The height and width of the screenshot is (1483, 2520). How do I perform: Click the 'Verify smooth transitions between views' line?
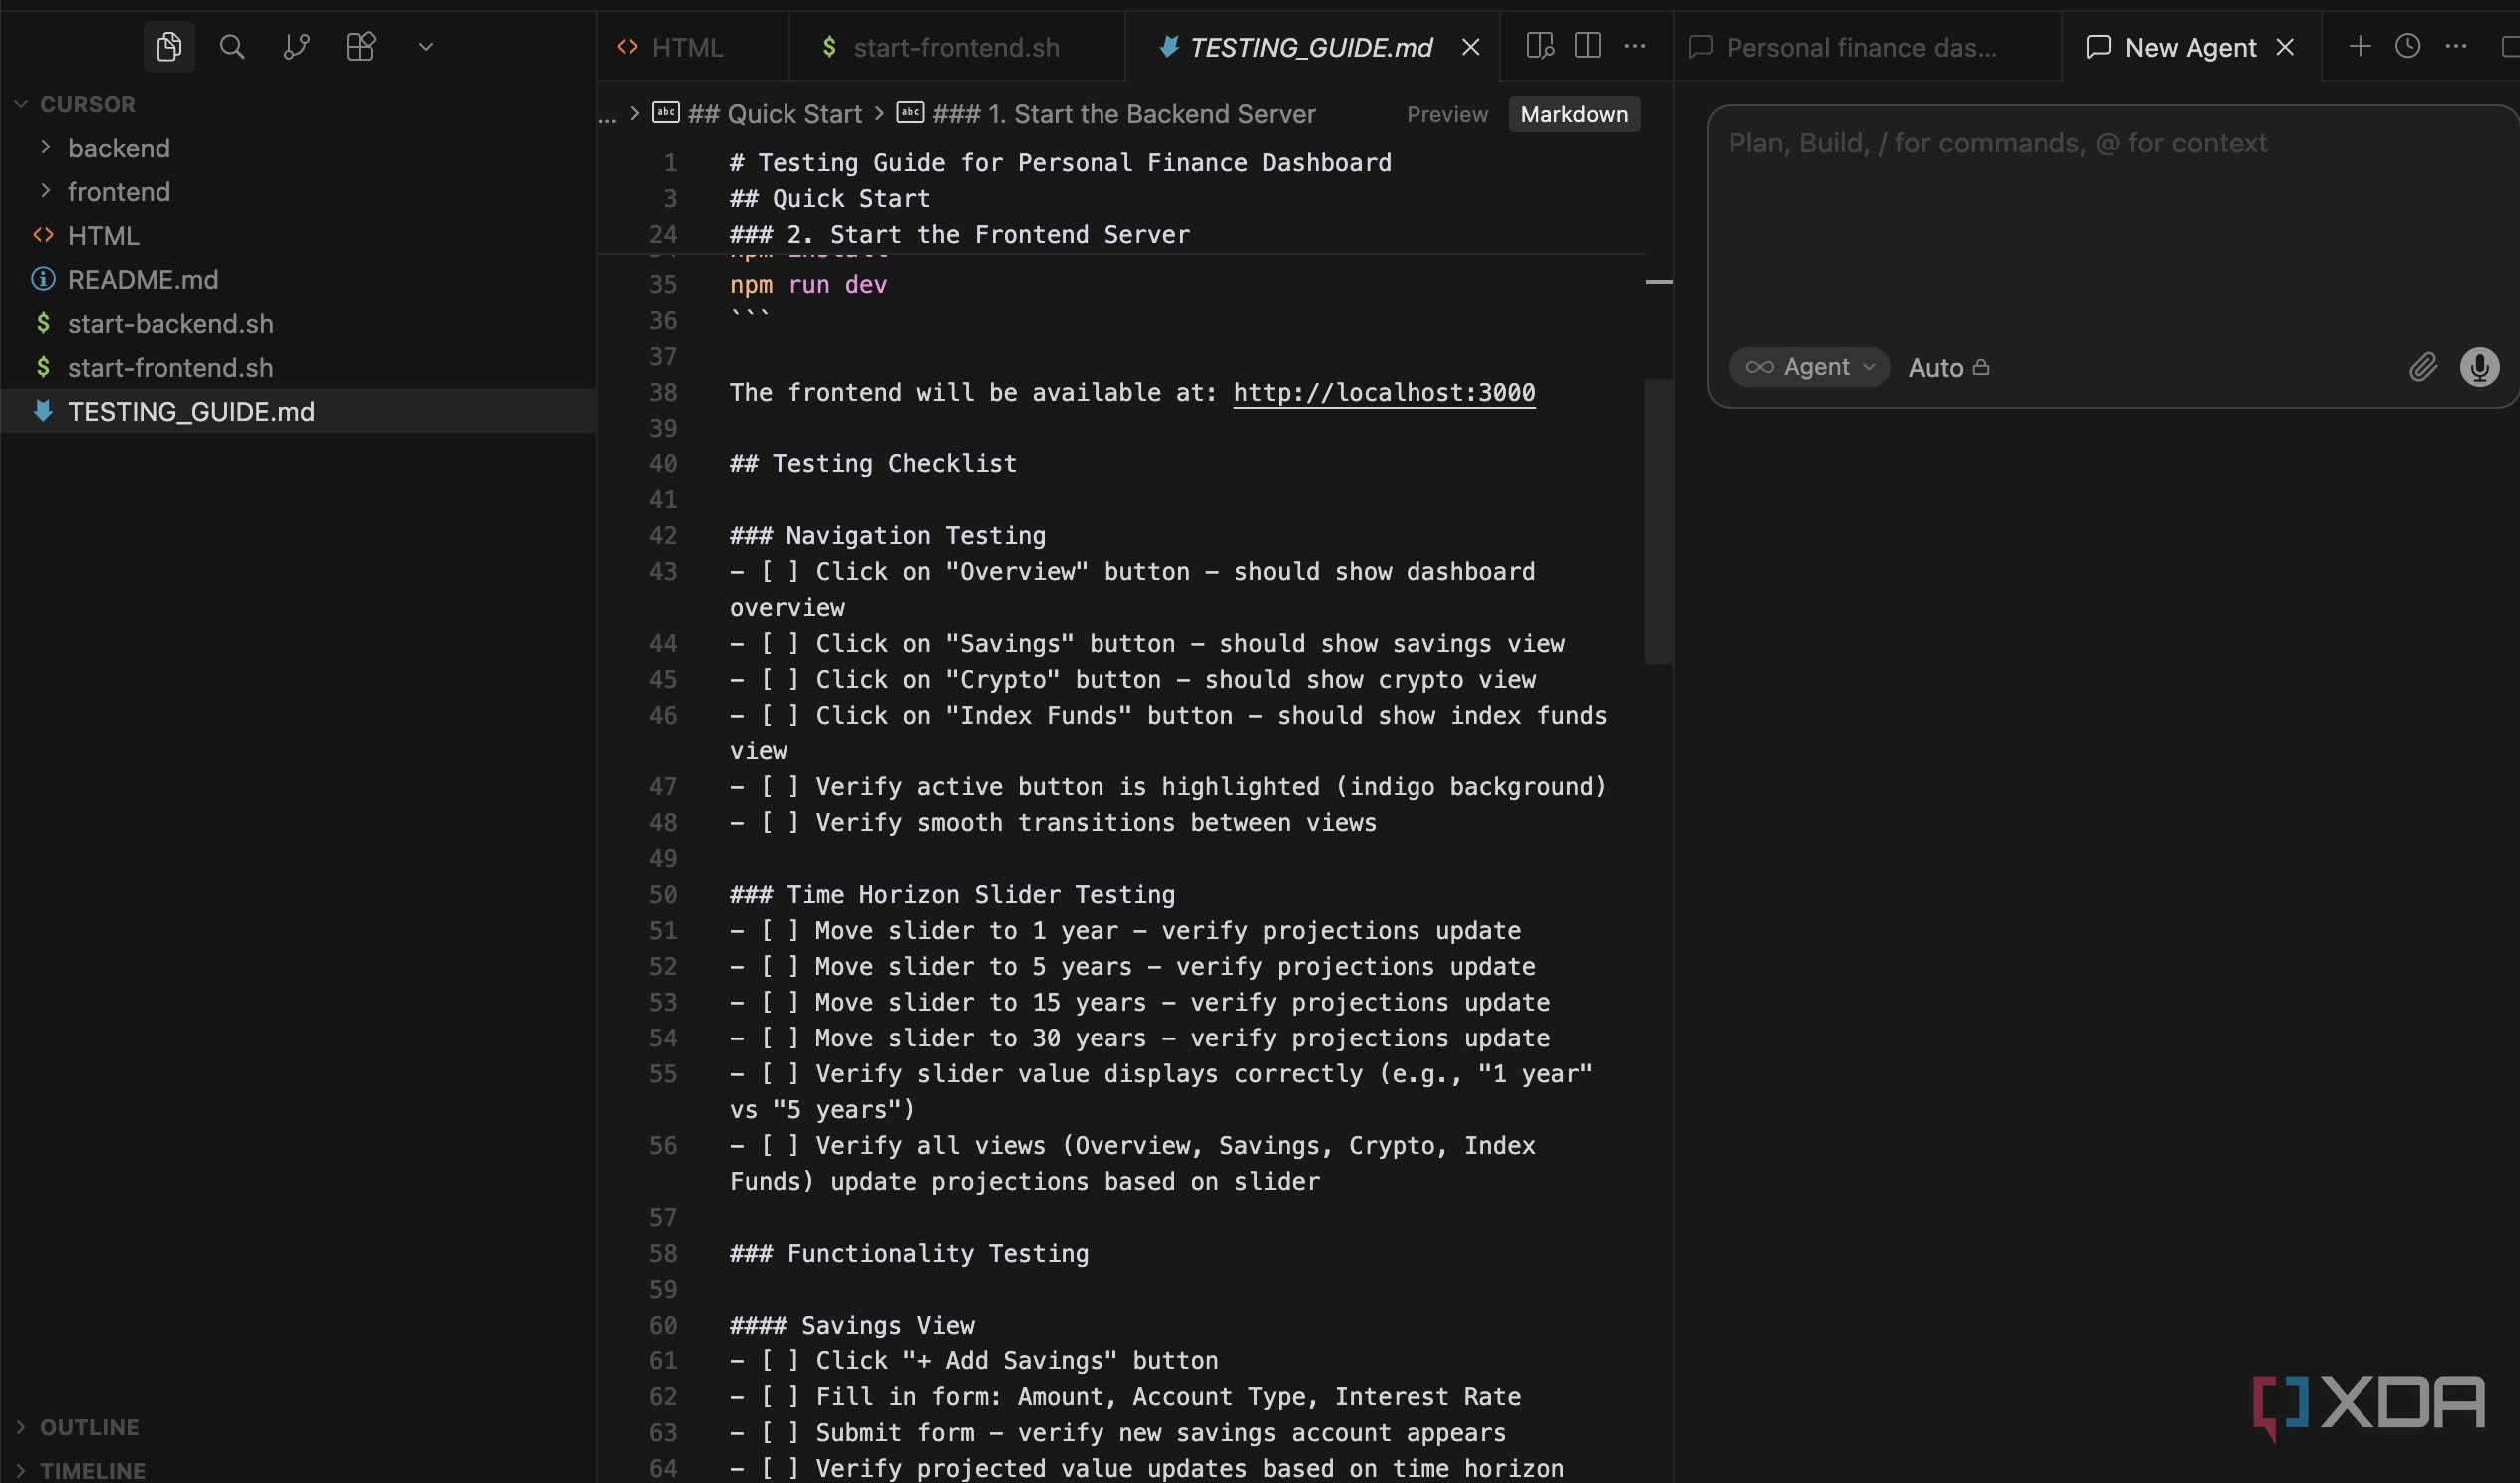coord(1053,823)
